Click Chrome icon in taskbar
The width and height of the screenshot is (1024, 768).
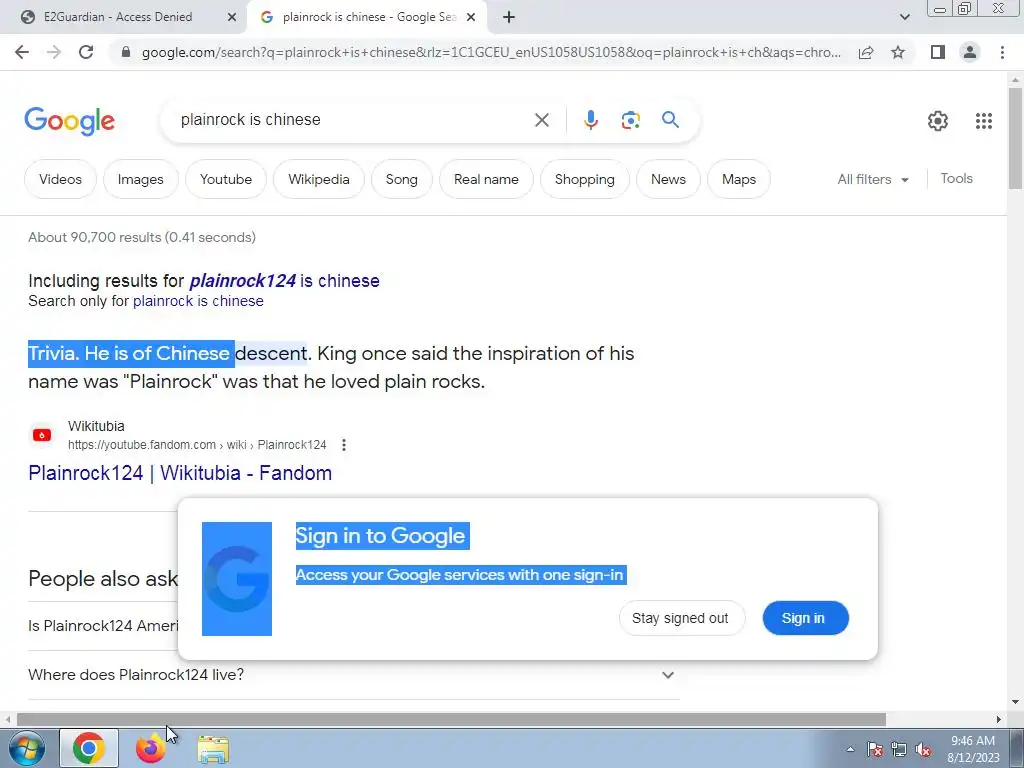[89, 748]
